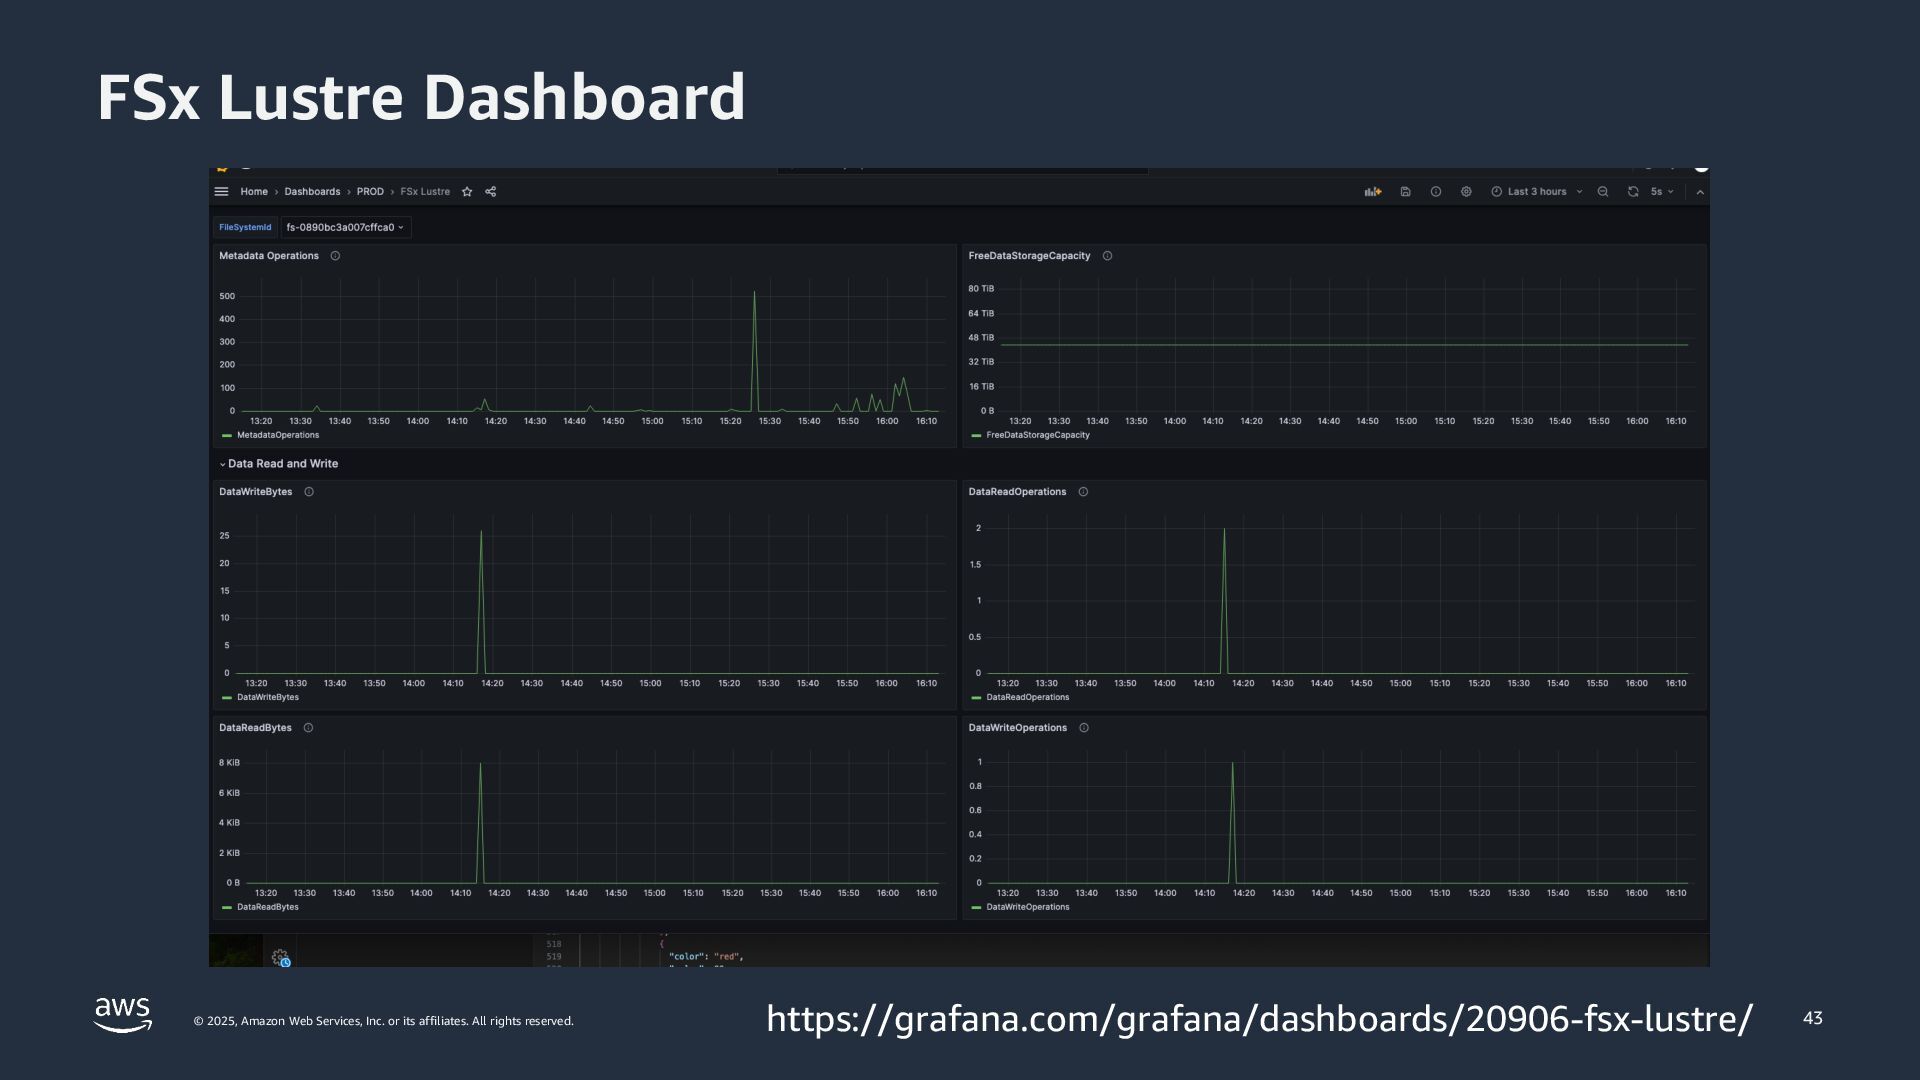Open Metadata Operations panel title menu
Viewport: 1920px width, 1080px height.
click(269, 256)
